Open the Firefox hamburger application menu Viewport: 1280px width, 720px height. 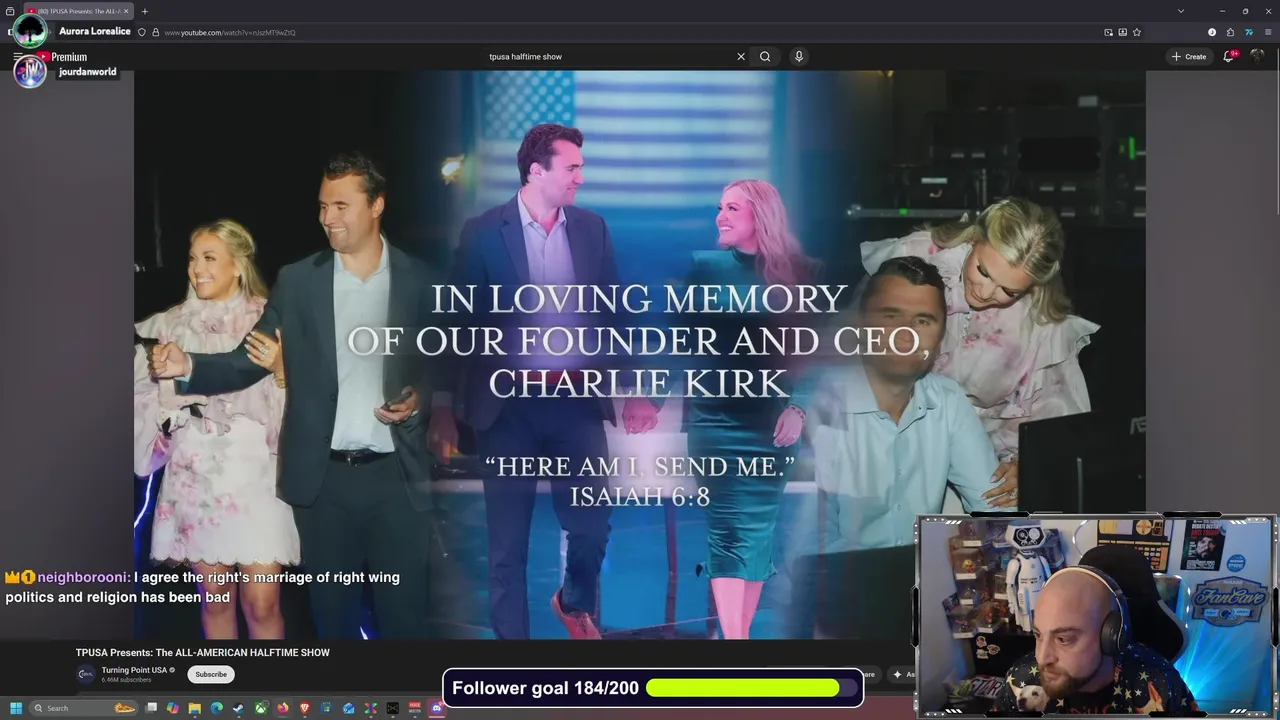click(x=1268, y=32)
